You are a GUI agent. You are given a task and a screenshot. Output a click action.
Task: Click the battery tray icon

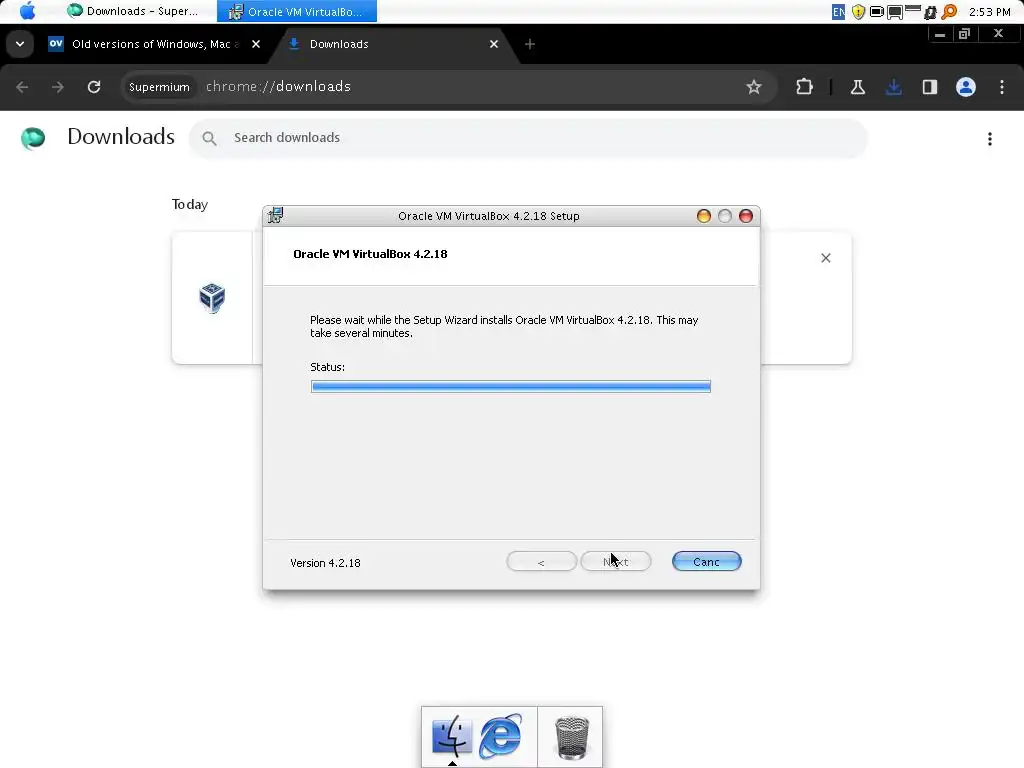[876, 12]
